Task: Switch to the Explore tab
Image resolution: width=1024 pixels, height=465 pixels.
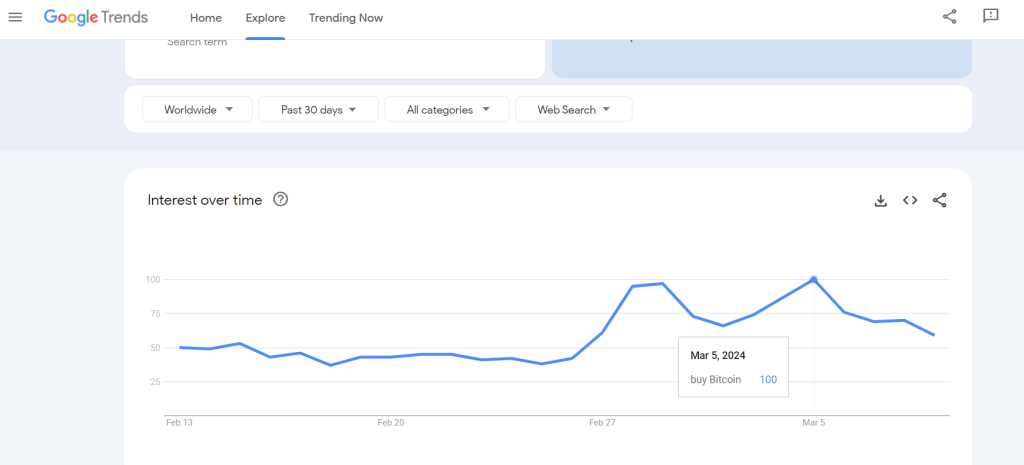Action: click(265, 18)
